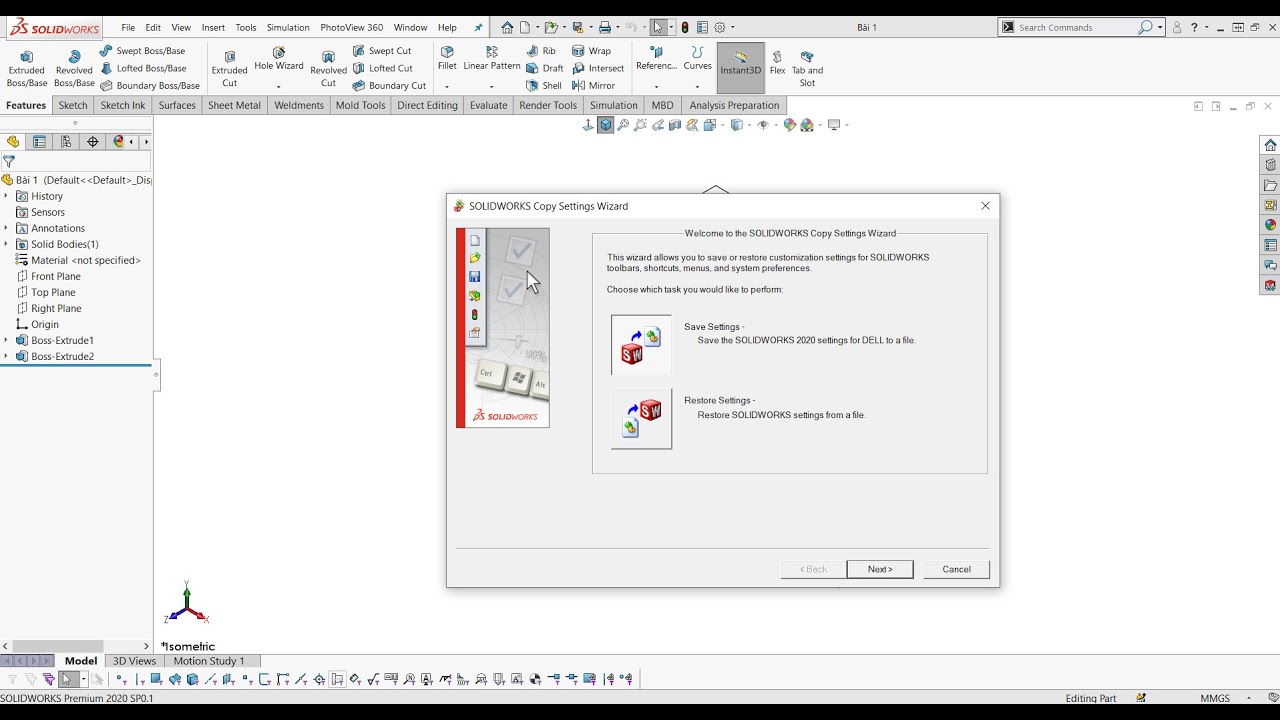Open the Appearances task pane icon
Screen dimensions: 1280x720
(1270, 225)
